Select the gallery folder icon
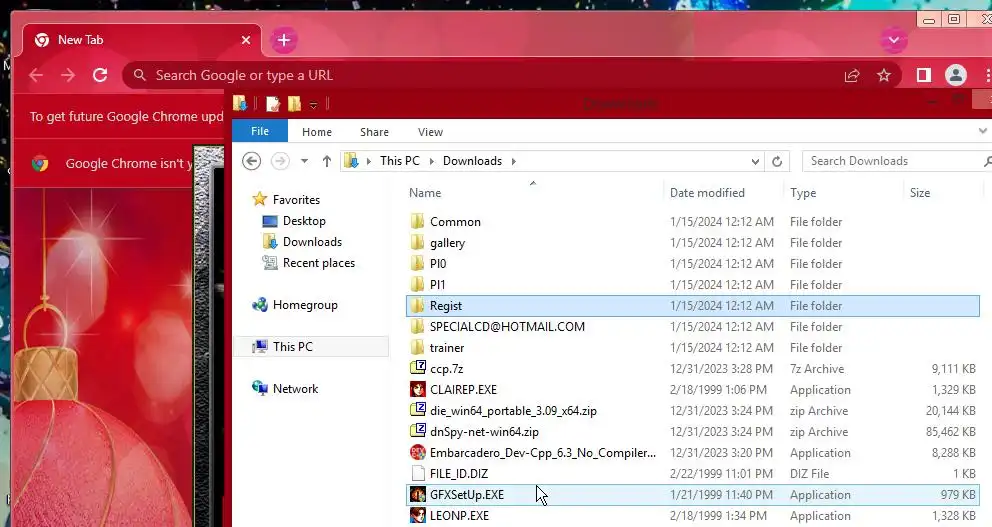Viewport: 992px width, 527px height. 418,242
